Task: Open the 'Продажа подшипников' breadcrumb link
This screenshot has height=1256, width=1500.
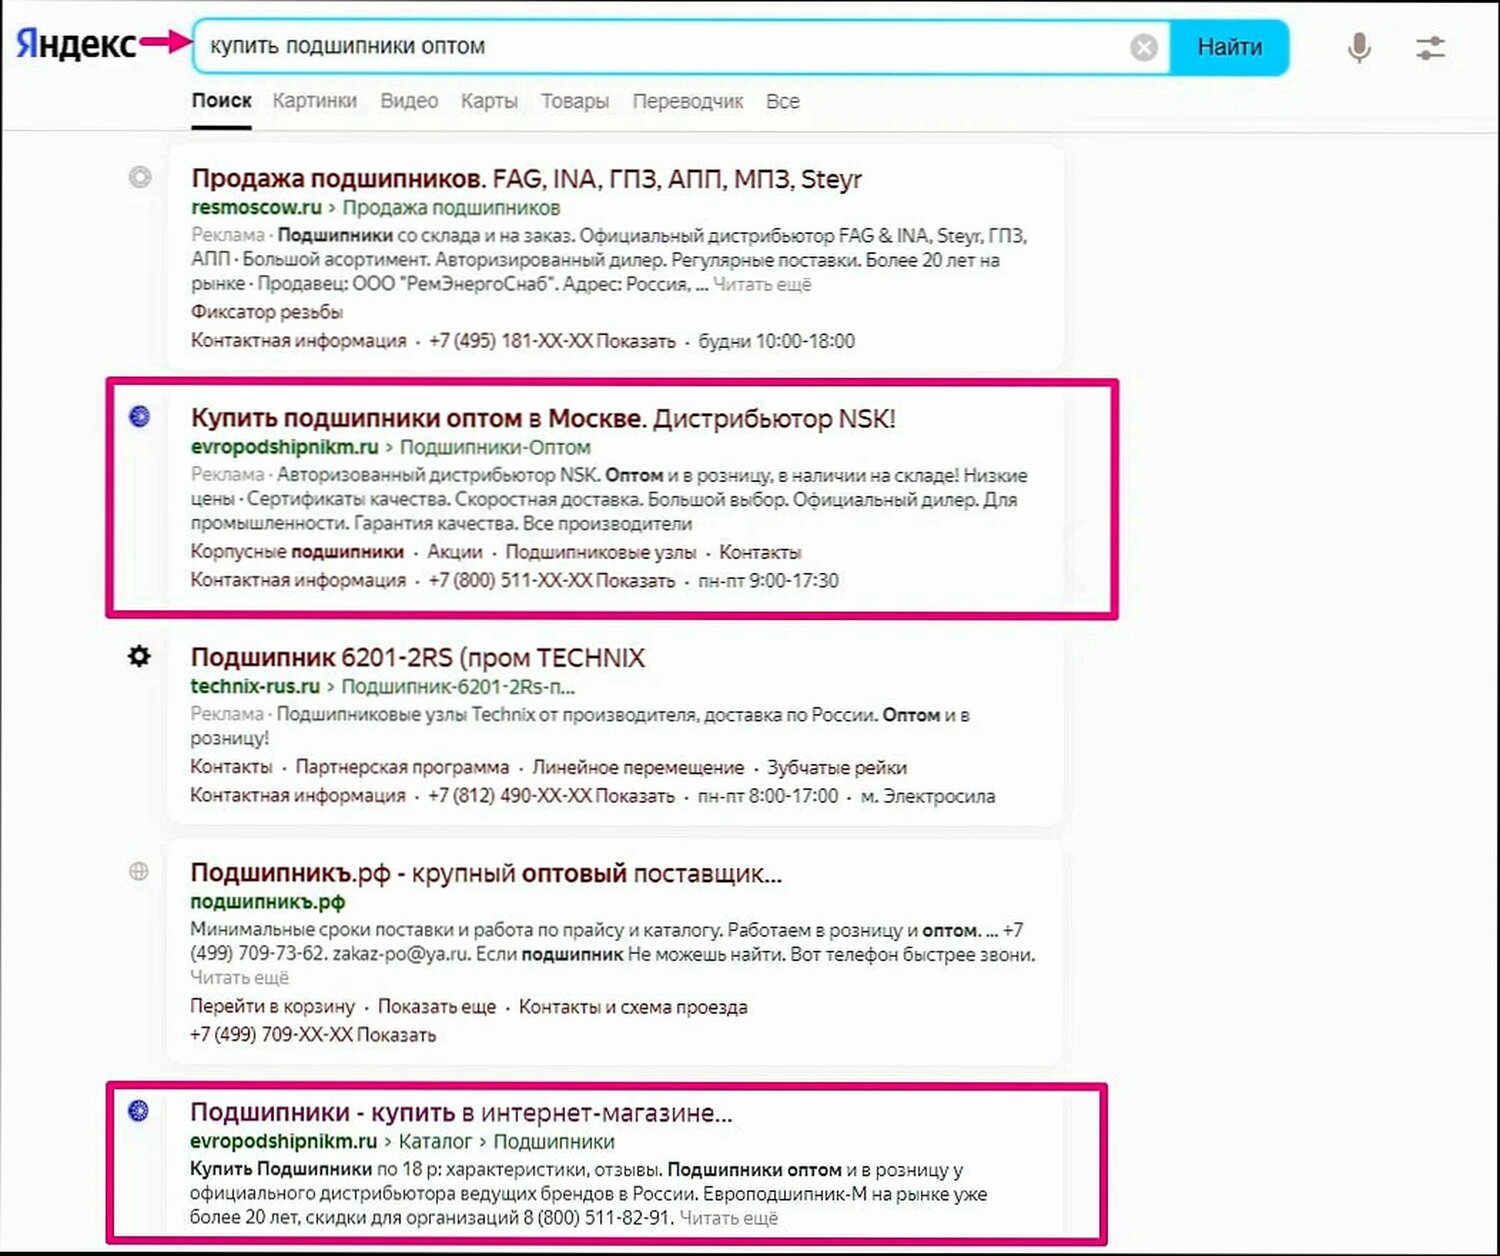Action: (451, 208)
